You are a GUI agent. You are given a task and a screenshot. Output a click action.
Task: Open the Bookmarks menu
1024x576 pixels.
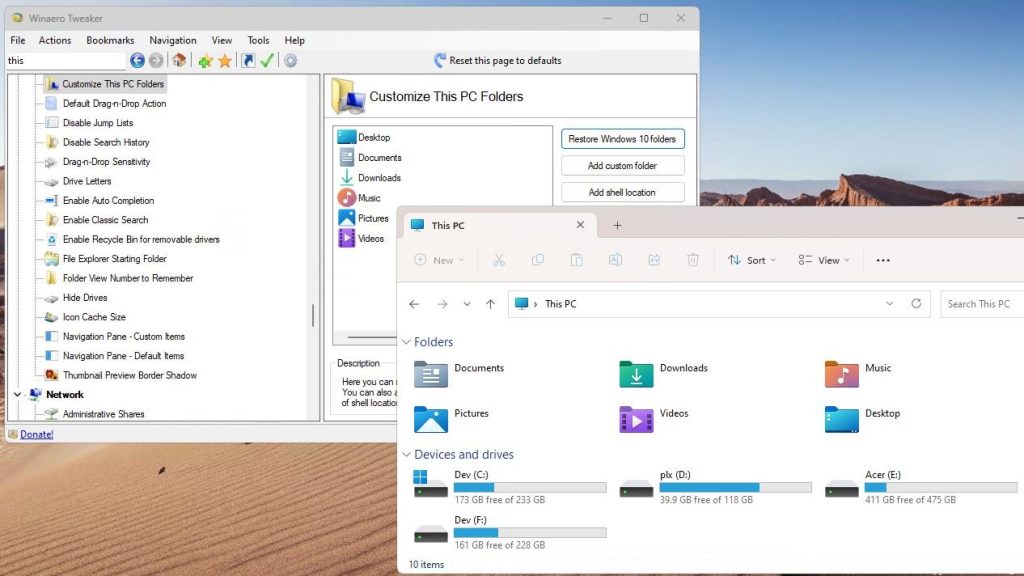[x=110, y=40]
